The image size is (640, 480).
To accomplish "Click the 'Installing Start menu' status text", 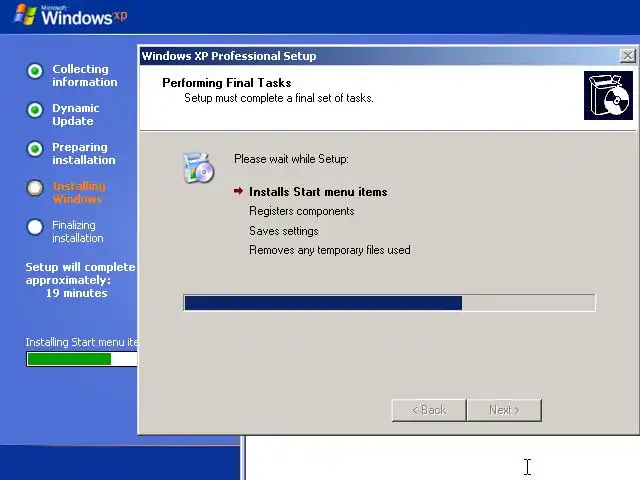I will pos(82,342).
